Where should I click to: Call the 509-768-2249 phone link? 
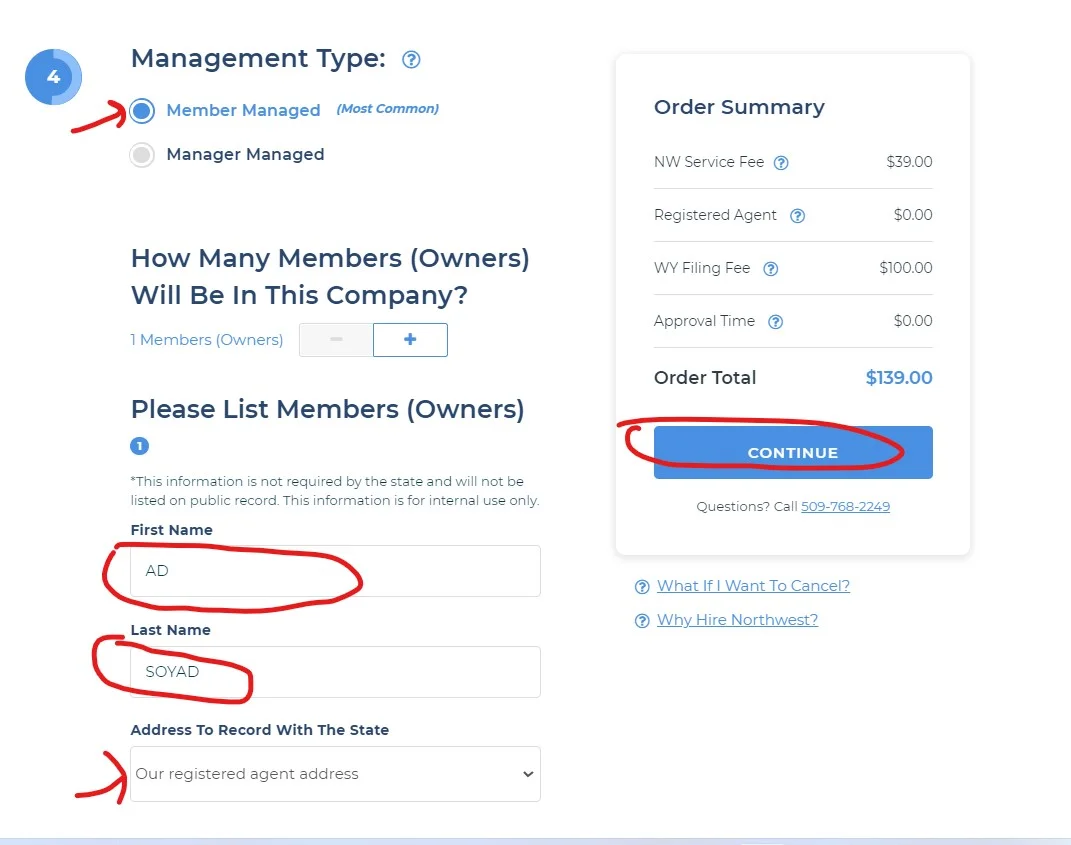coord(845,507)
